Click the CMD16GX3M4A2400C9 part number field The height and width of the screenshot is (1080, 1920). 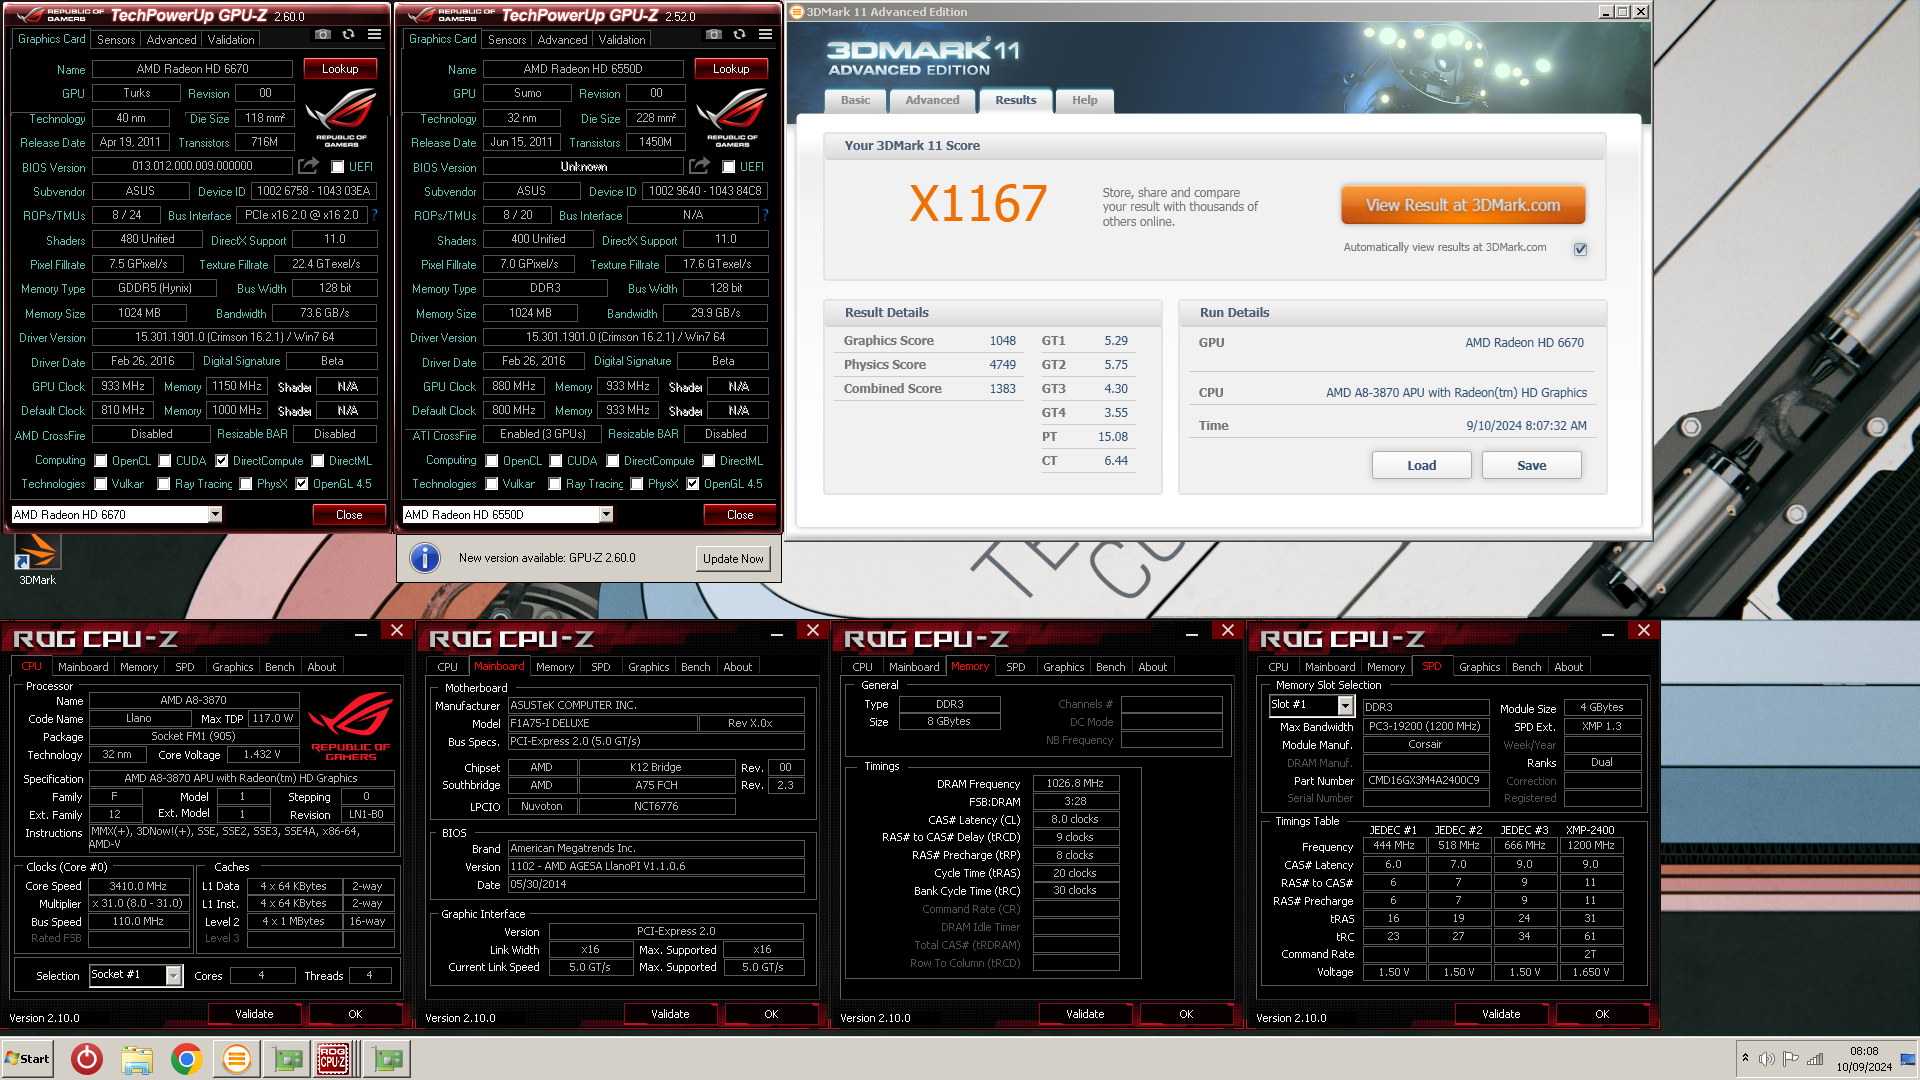click(1426, 780)
